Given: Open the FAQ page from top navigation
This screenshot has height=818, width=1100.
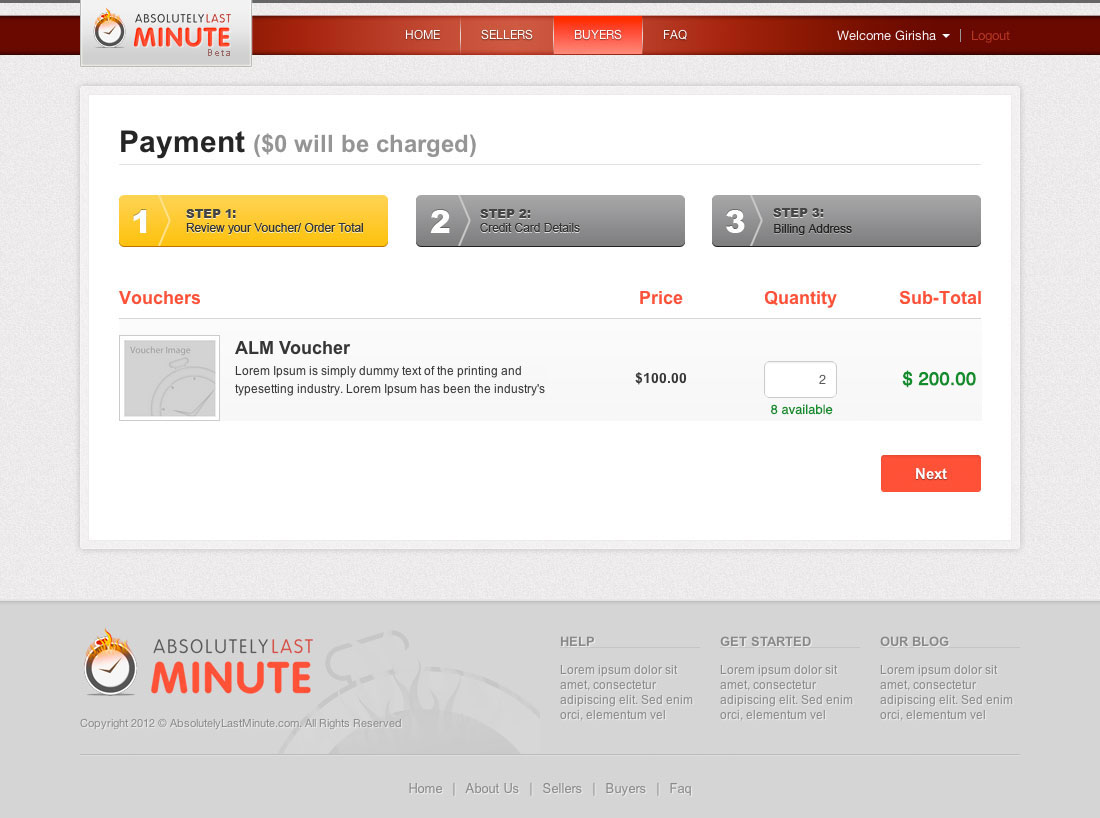Looking at the screenshot, I should (675, 35).
